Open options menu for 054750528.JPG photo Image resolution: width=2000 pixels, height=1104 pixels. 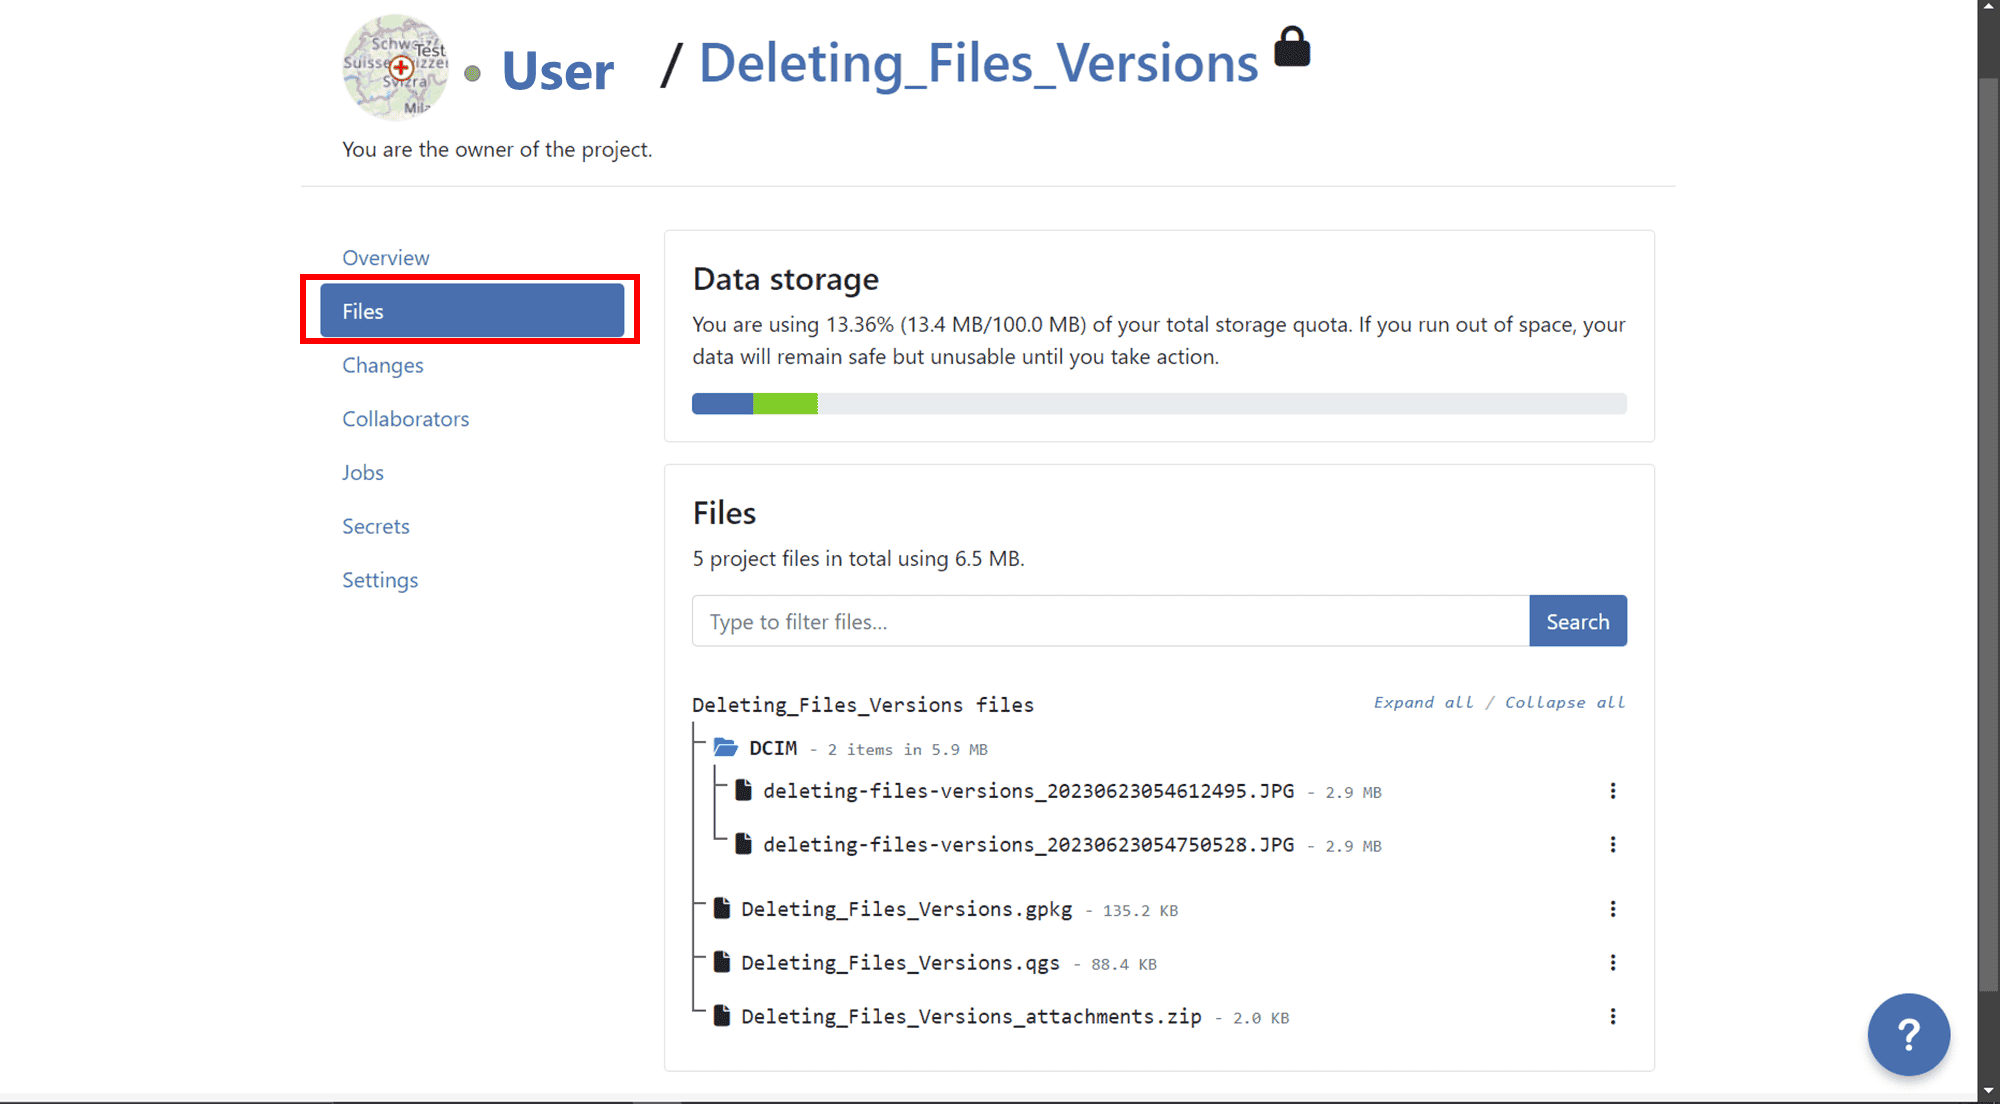1612,845
